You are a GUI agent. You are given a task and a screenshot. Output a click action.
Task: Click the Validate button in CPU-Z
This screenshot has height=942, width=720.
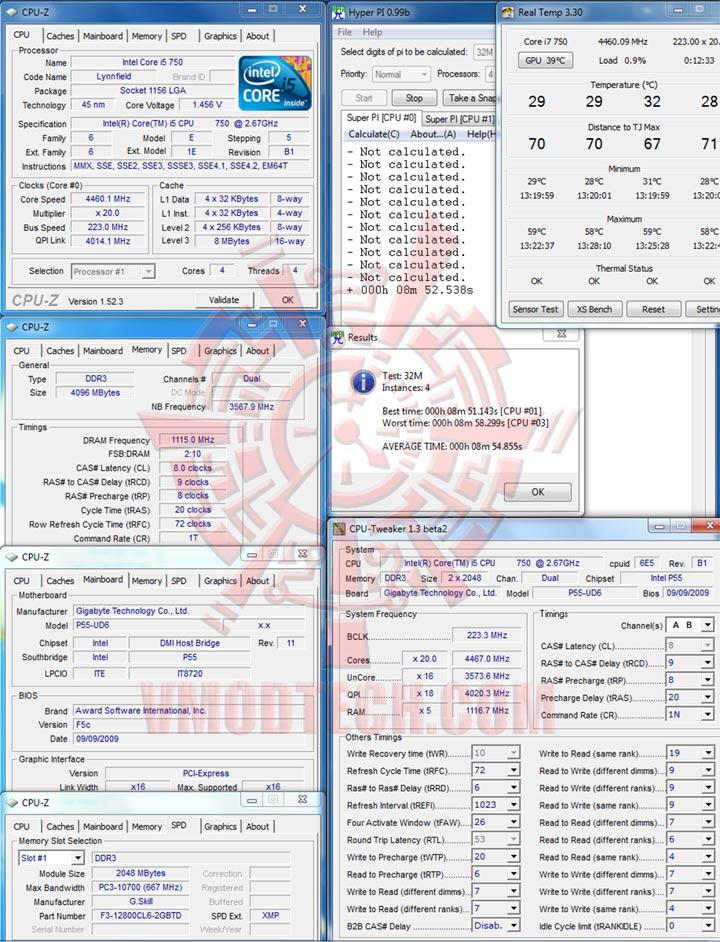point(224,300)
